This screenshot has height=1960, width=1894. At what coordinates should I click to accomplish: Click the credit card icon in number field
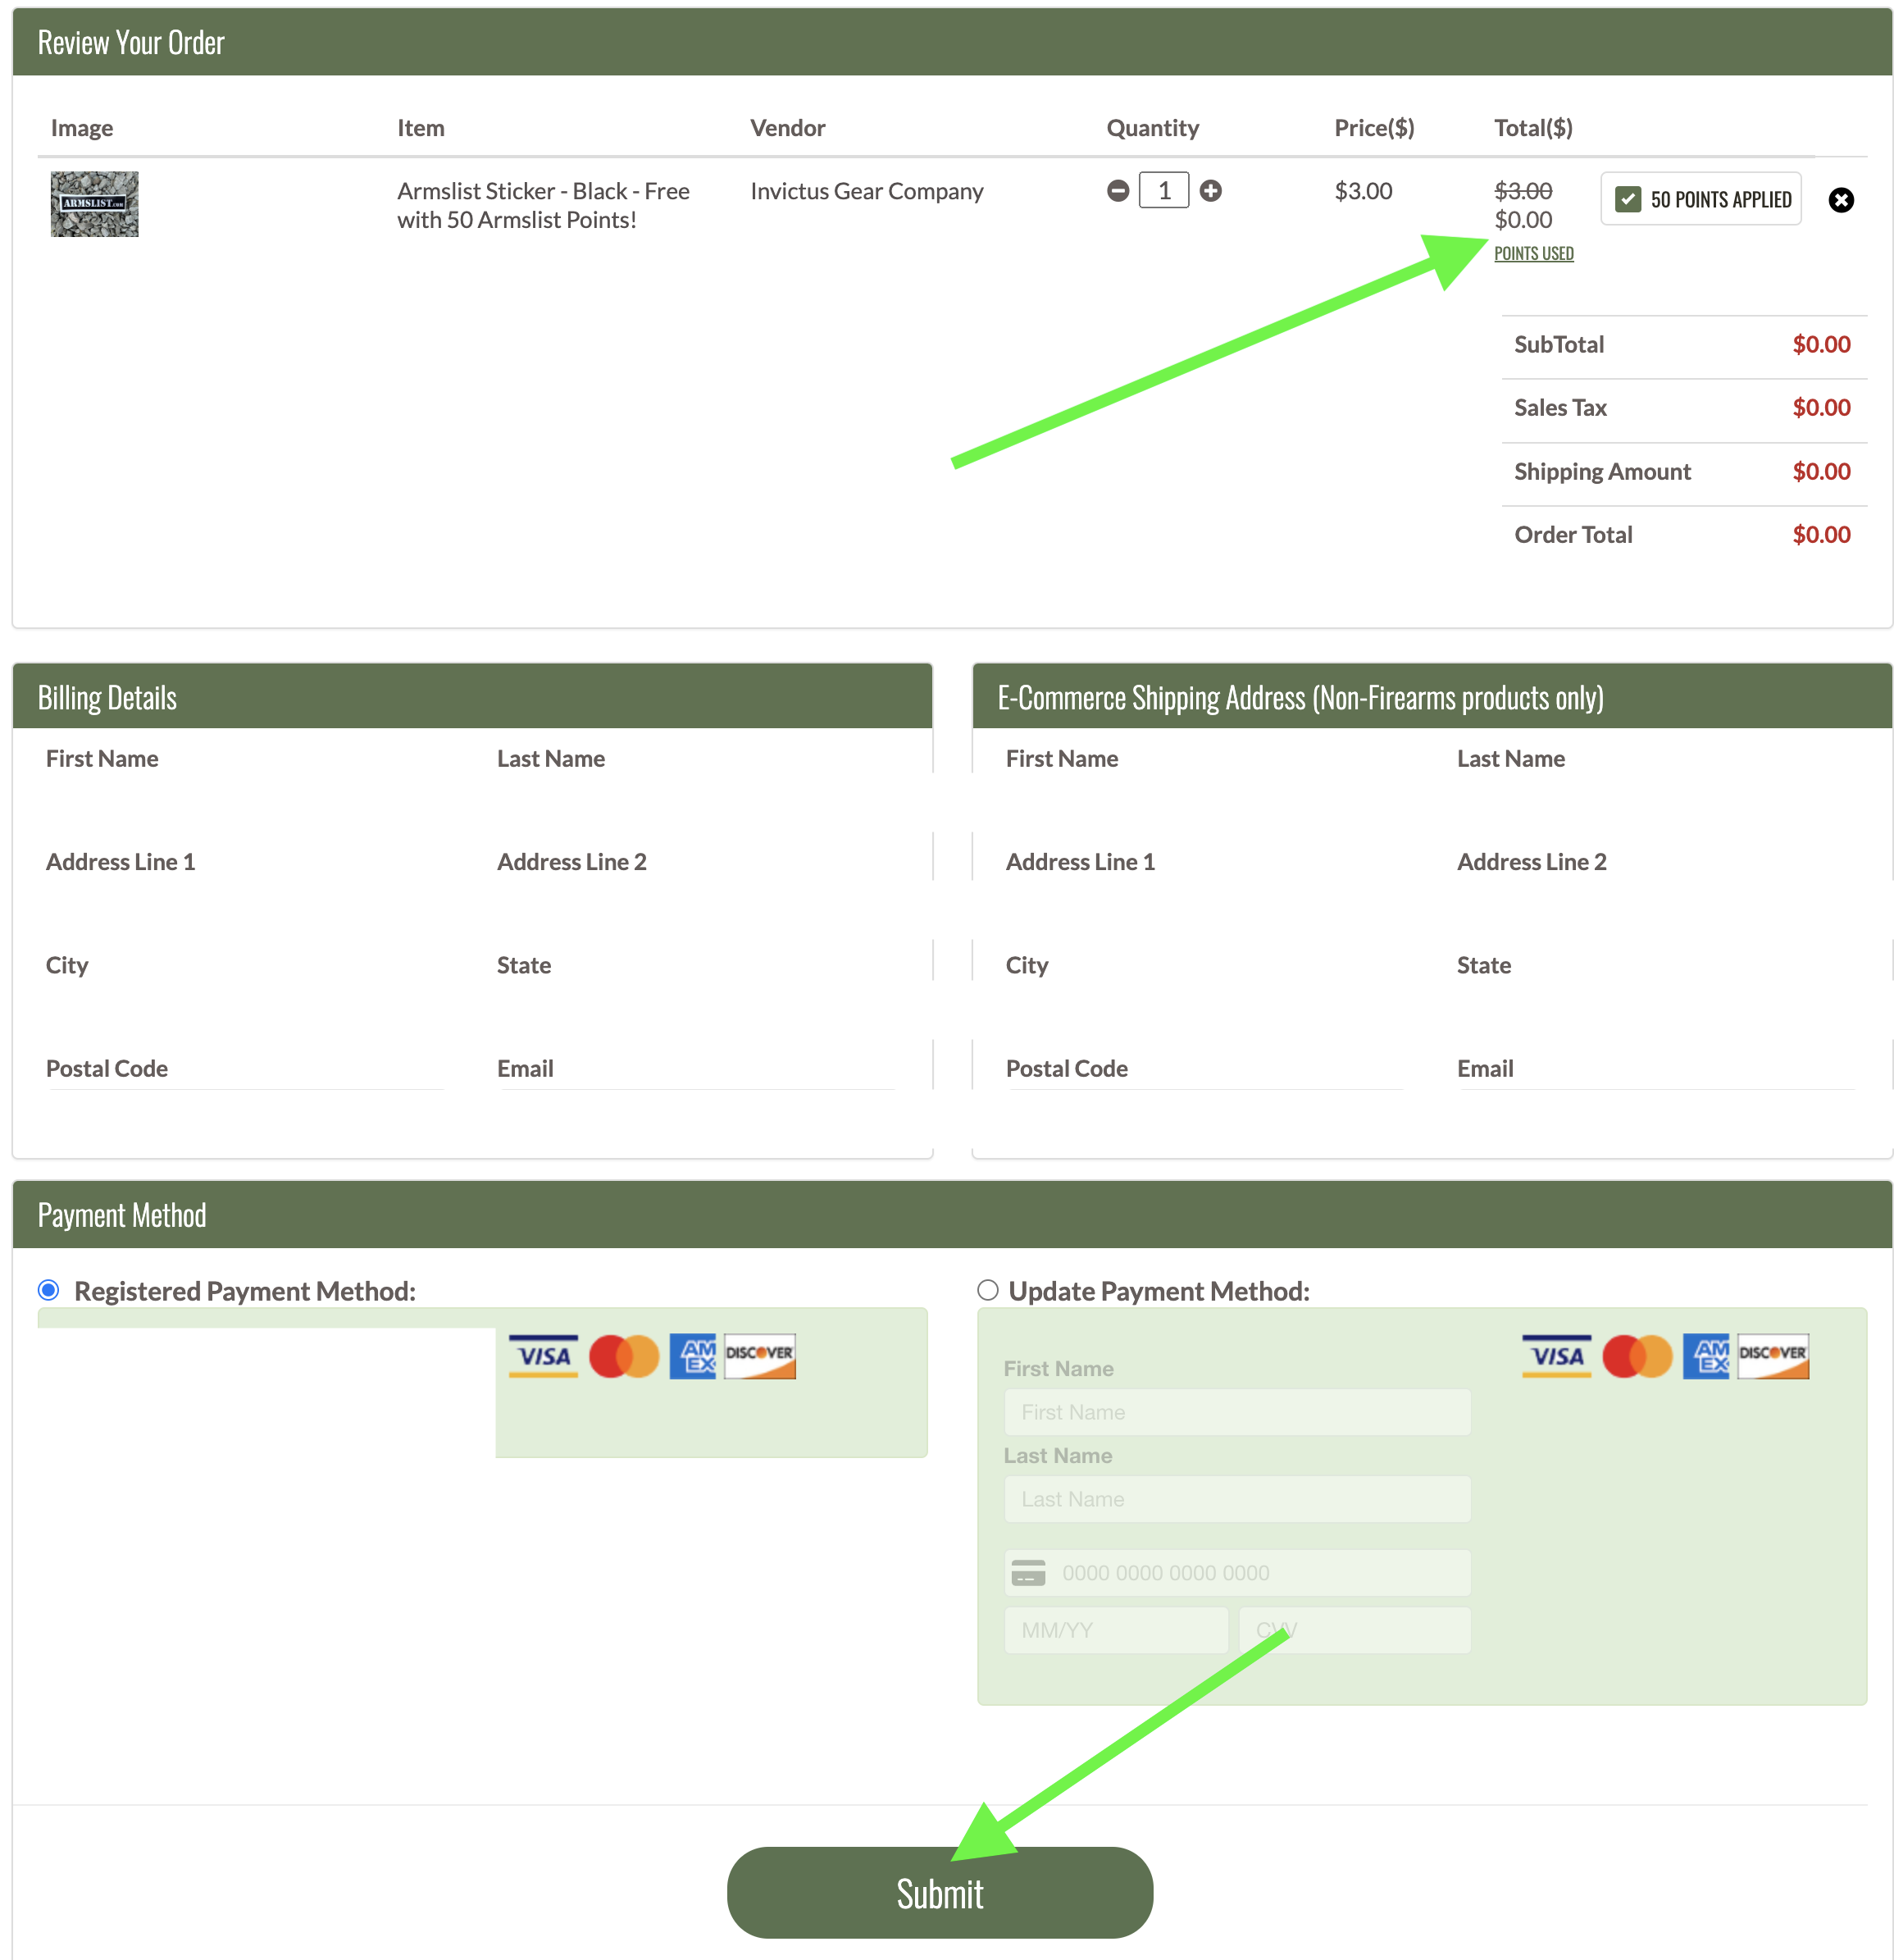tap(1028, 1573)
